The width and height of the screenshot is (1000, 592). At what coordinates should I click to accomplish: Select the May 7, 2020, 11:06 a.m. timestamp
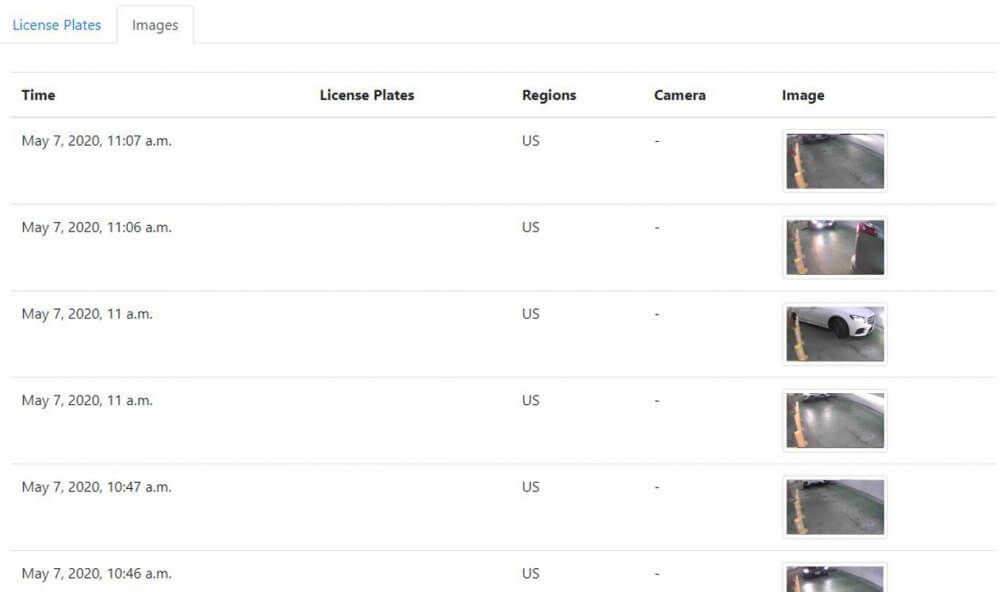click(96, 228)
